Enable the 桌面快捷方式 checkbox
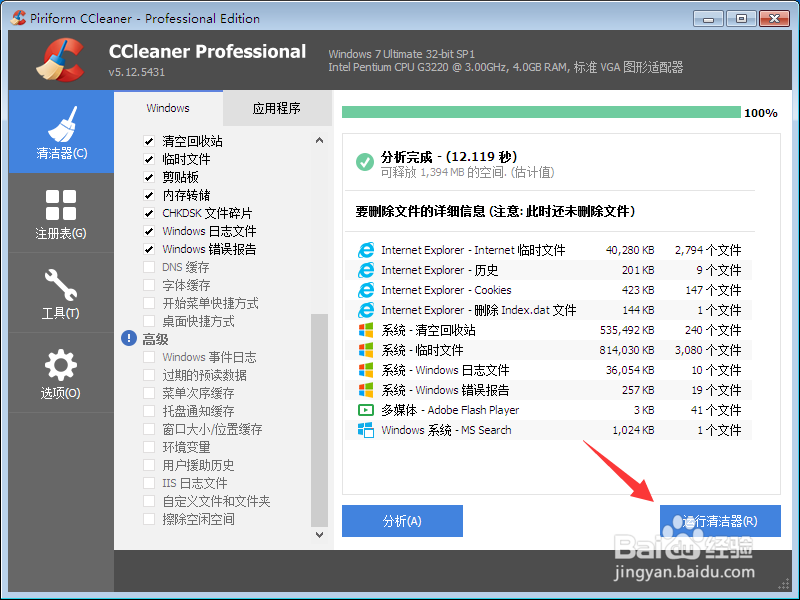This screenshot has height=600, width=800. pyautogui.click(x=149, y=321)
